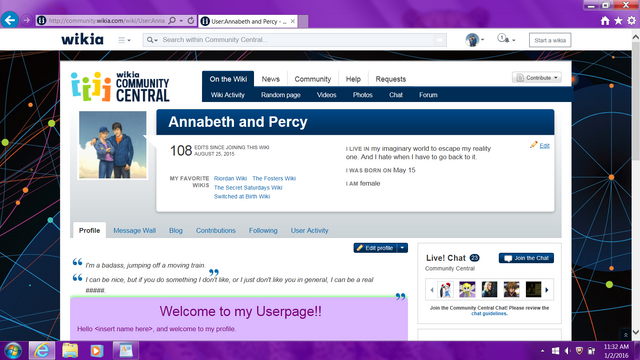Viewport: 640px width, 360px height.
Task: Expand the Contribute dropdown
Action: pos(537,78)
